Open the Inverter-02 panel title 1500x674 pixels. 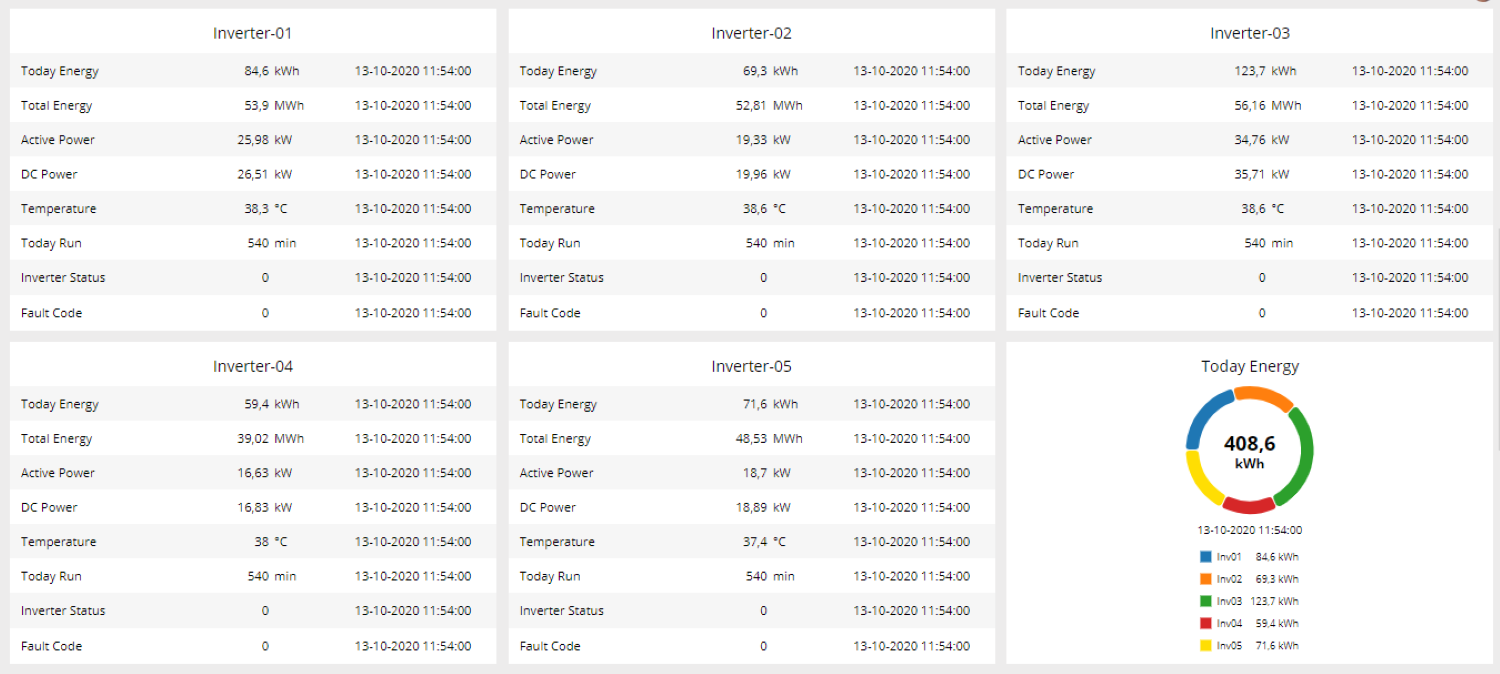752,33
